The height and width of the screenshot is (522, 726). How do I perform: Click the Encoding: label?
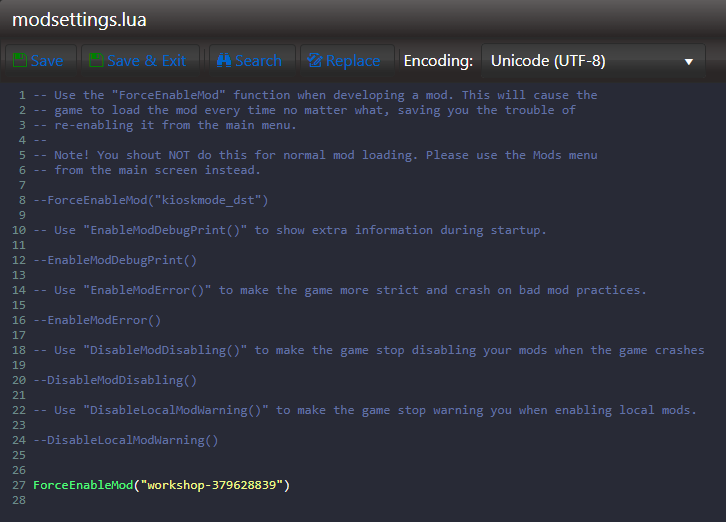438,61
